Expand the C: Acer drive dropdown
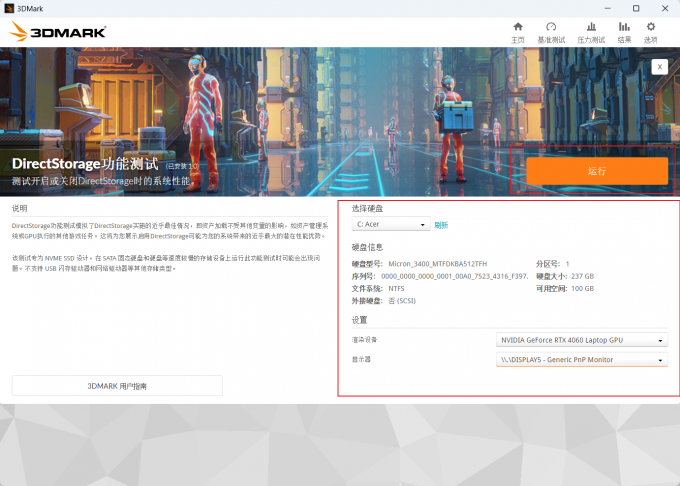 click(390, 225)
